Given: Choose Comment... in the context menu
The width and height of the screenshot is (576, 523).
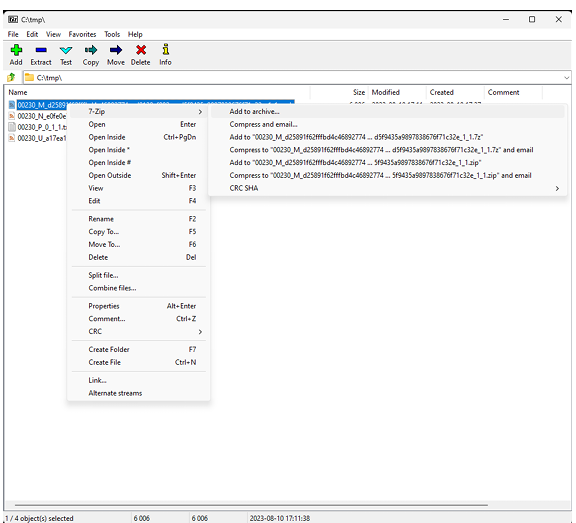Looking at the screenshot, I should coord(139,319).
